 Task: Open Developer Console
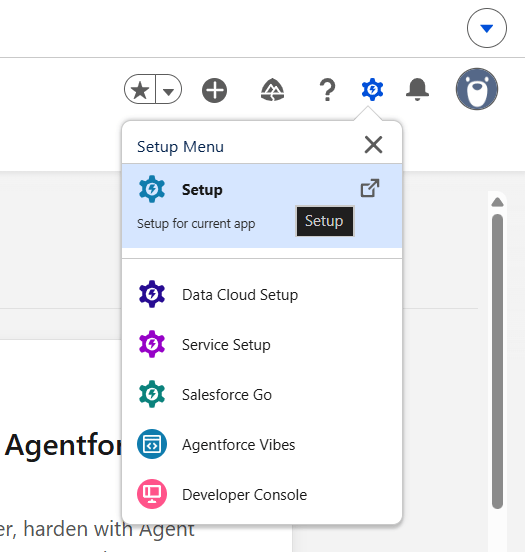pyautogui.click(x=262, y=495)
